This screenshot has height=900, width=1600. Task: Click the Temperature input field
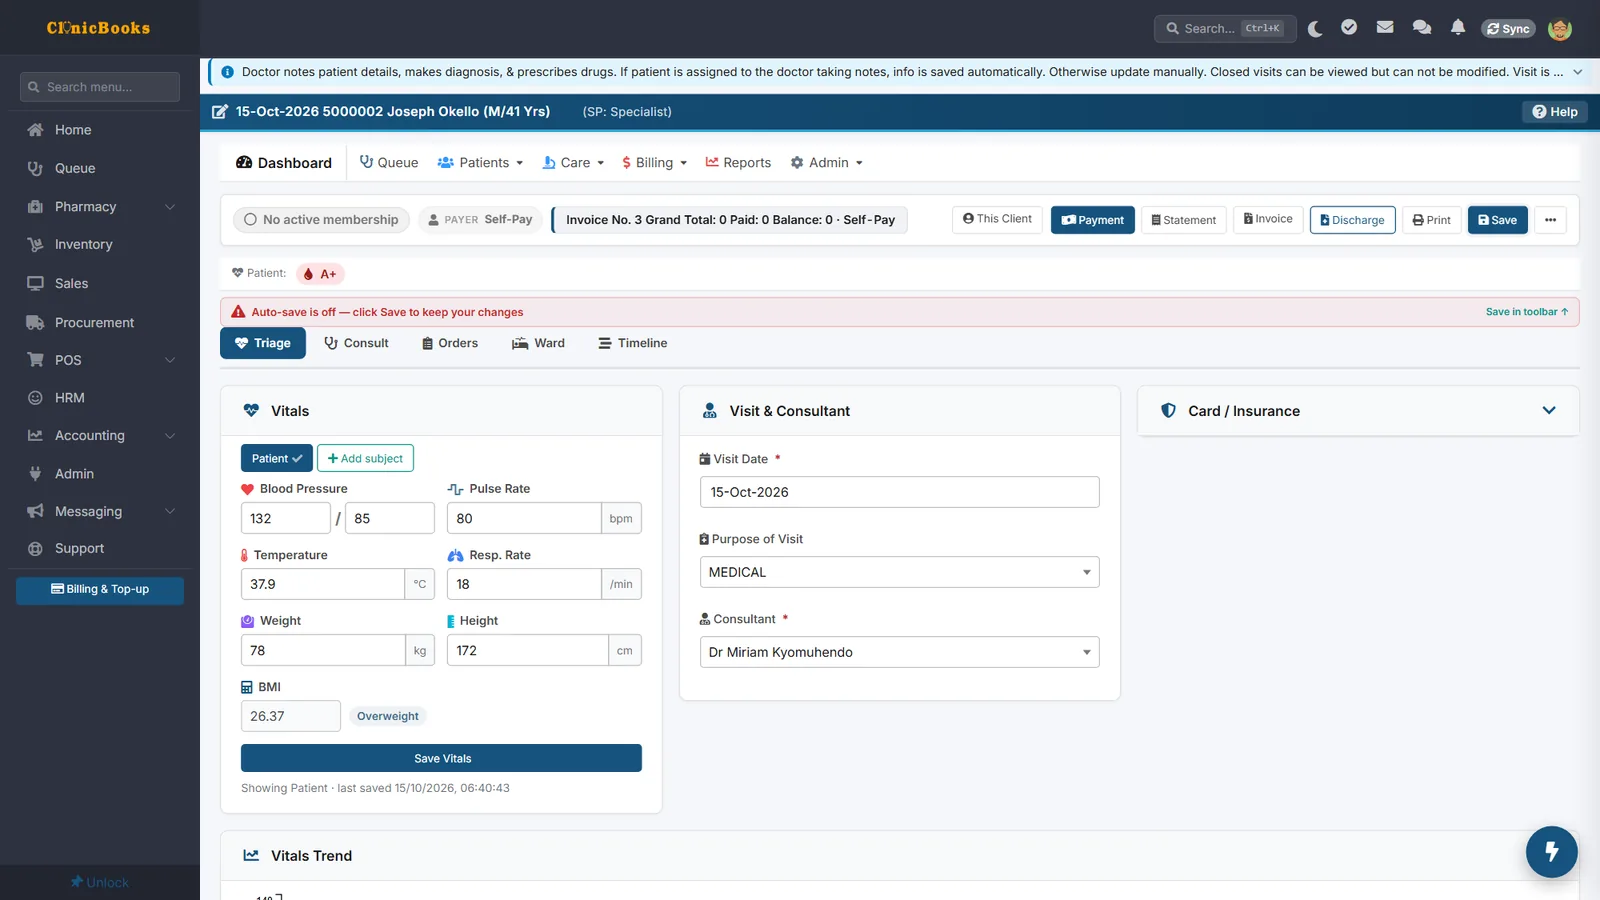point(322,584)
